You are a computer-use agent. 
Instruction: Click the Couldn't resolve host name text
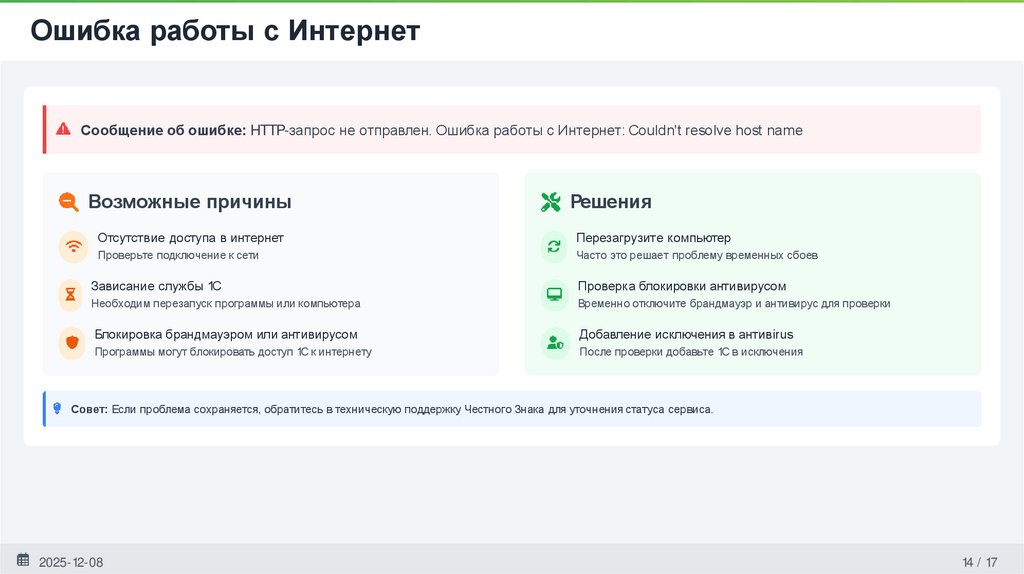715,130
